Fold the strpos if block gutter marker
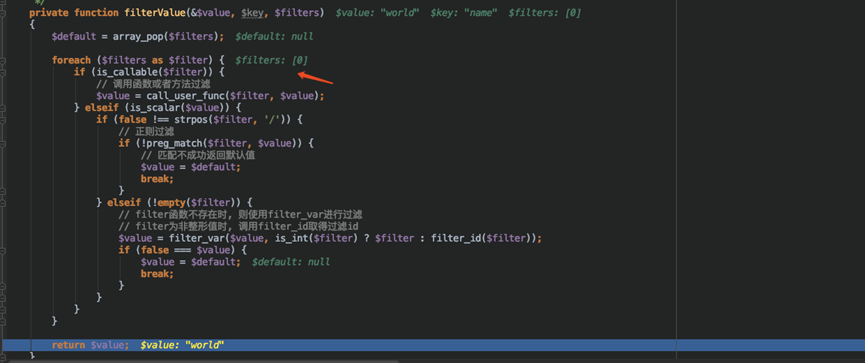The height and width of the screenshot is (363, 865). point(3,120)
